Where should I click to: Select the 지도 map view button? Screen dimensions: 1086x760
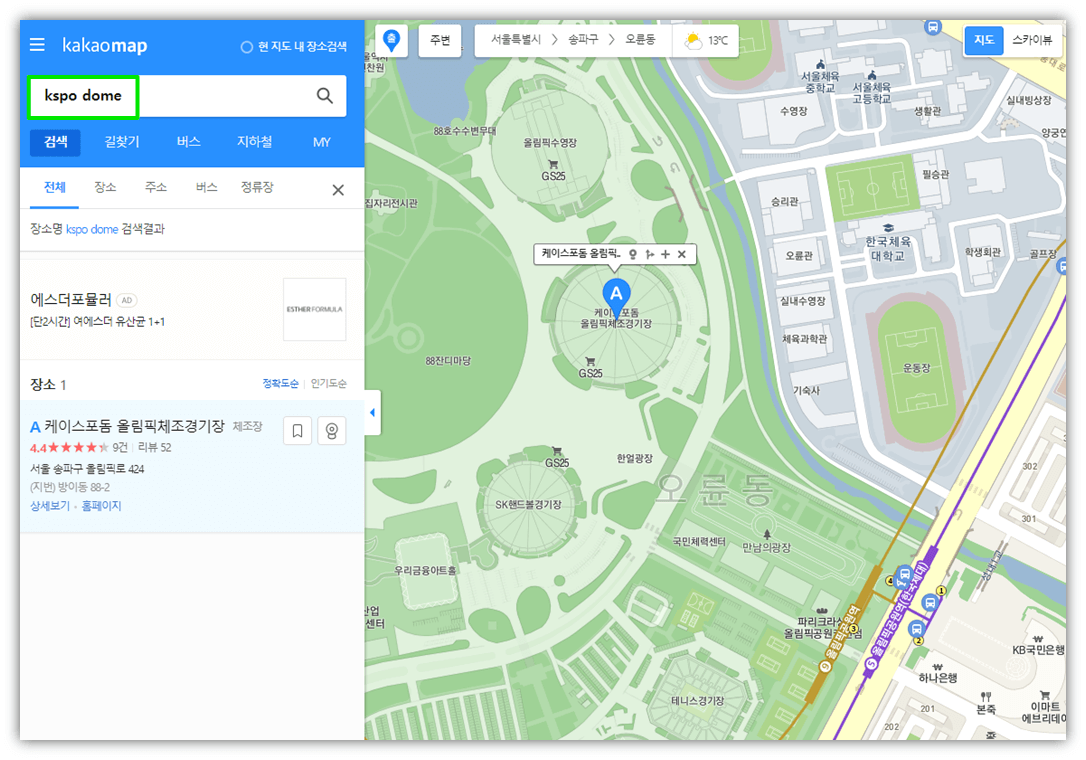[983, 40]
